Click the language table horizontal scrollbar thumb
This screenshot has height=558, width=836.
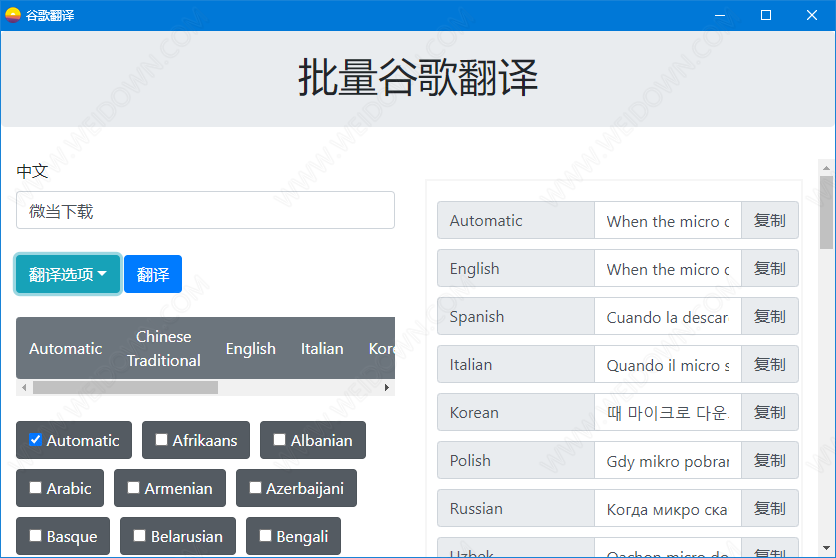click(x=125, y=387)
